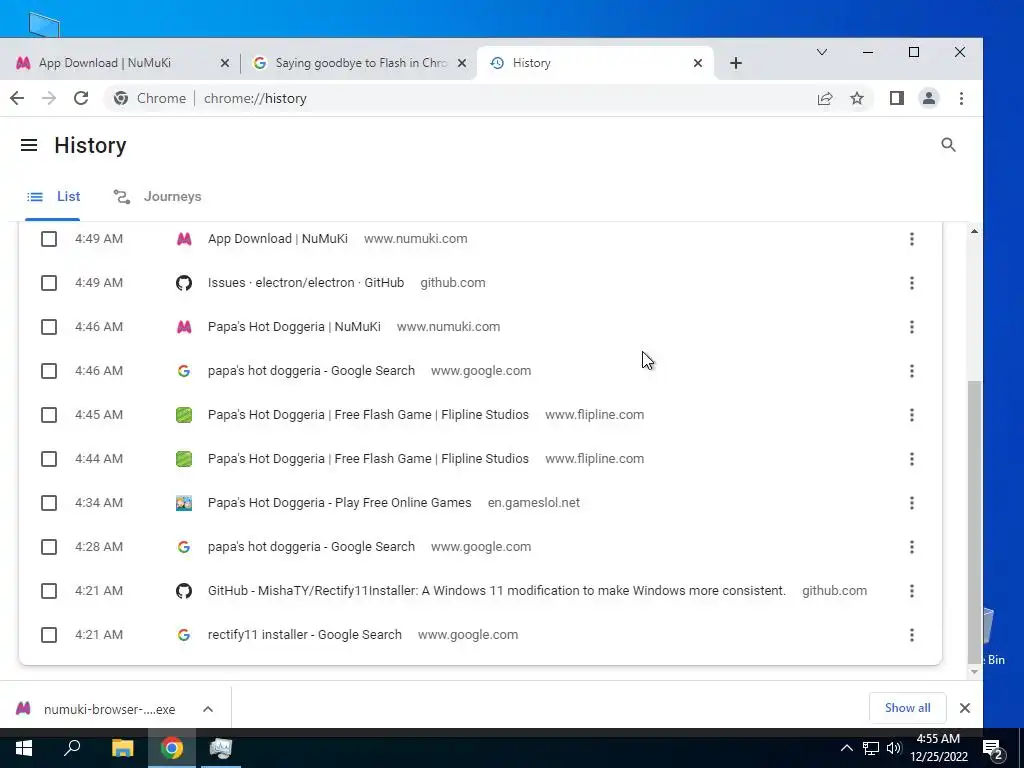Screen dimensions: 1024x768
Task: Open taskbar clock showing 4:55 AM
Action: [938, 748]
